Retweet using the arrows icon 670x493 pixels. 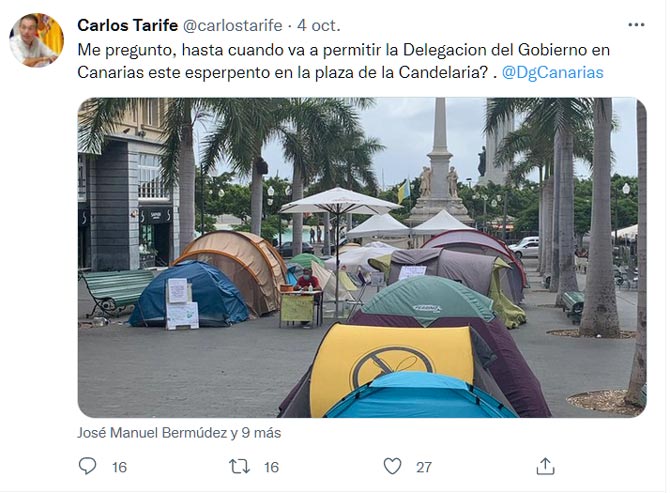239,466
